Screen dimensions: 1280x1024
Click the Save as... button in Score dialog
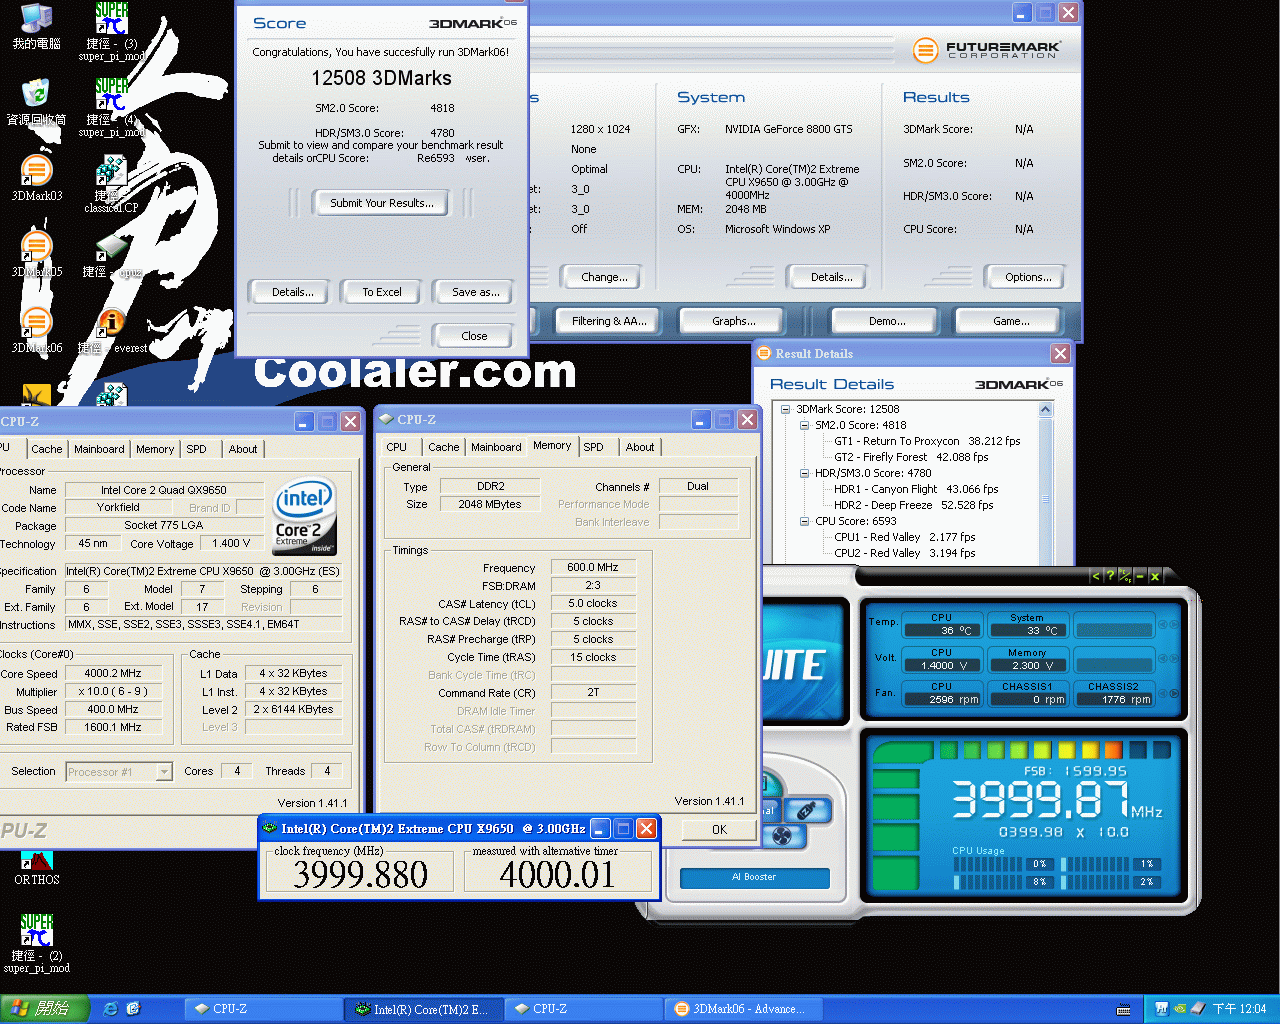tap(475, 292)
